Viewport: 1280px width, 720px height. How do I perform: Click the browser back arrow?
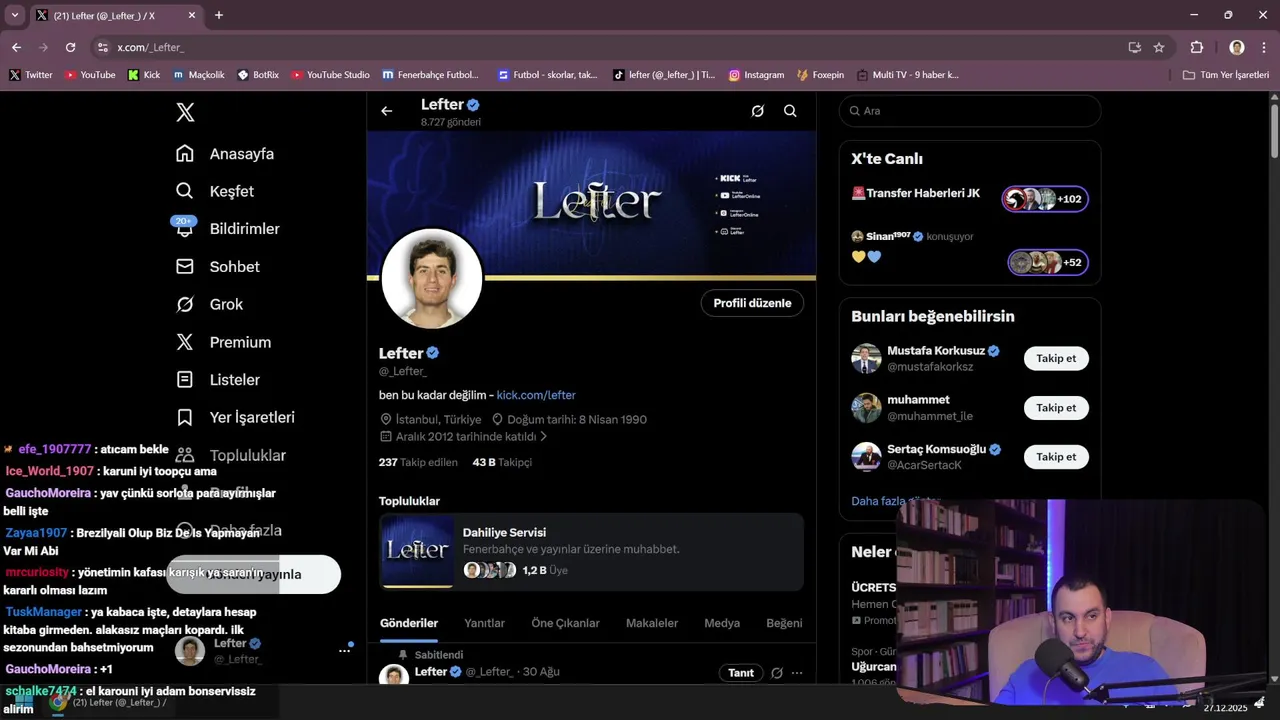click(16, 47)
